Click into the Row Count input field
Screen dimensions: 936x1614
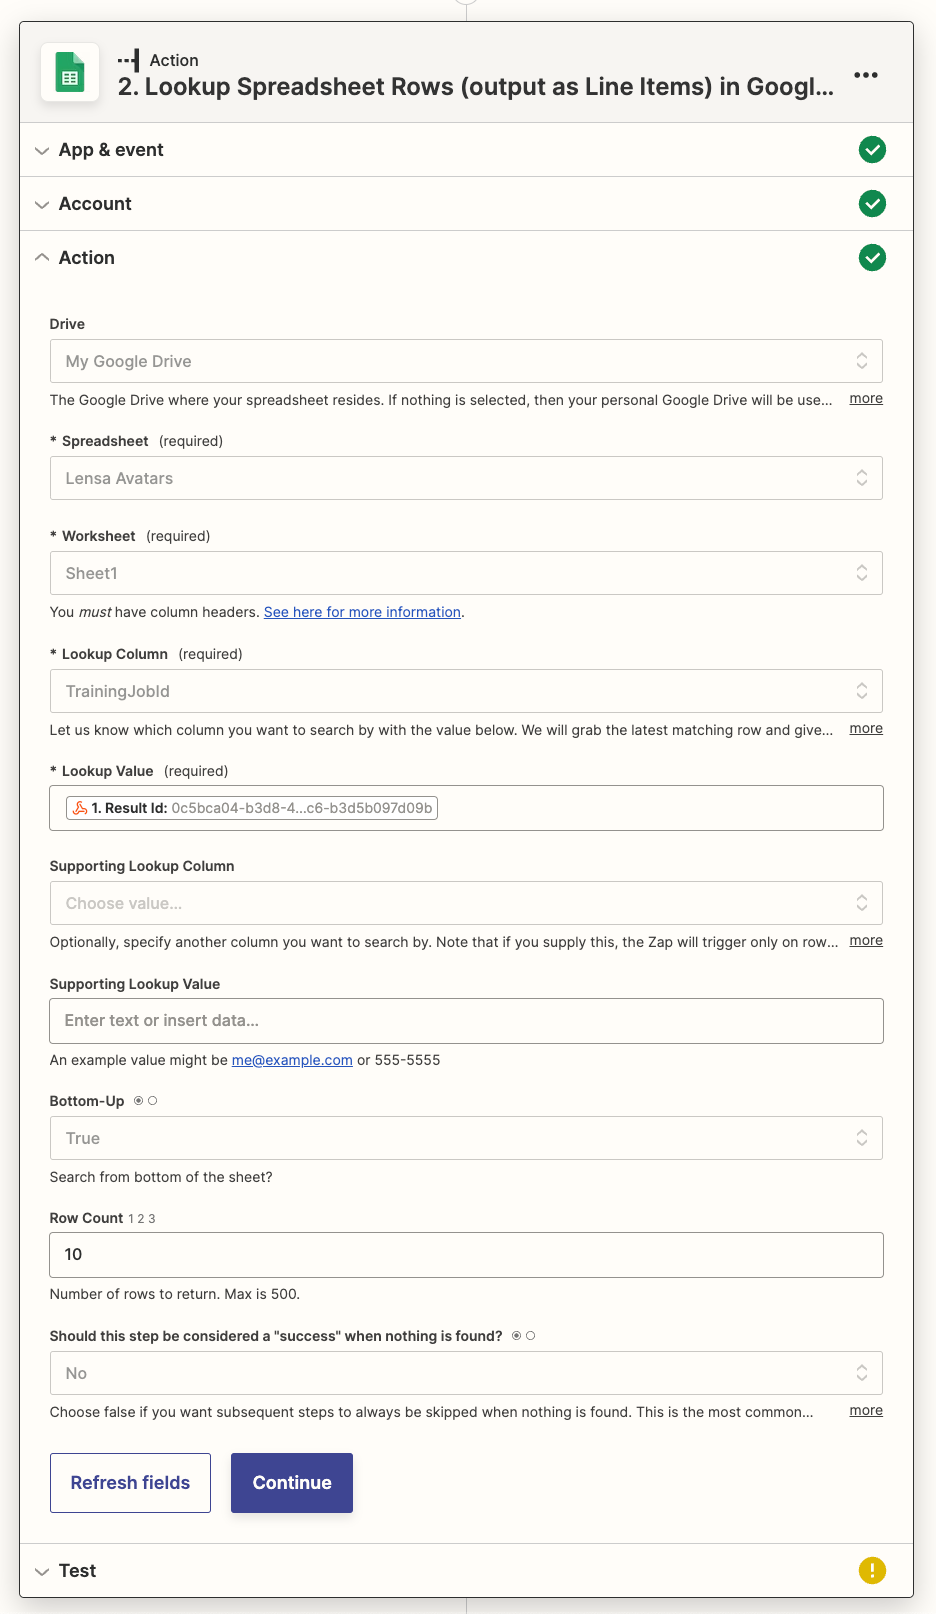pos(466,1255)
